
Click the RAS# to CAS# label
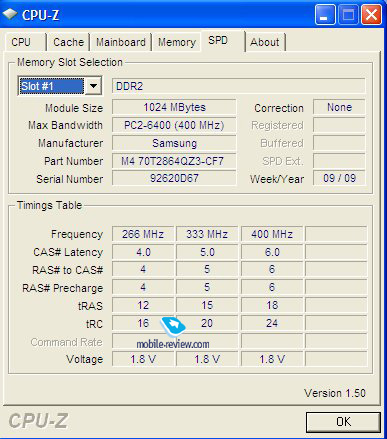click(68, 270)
